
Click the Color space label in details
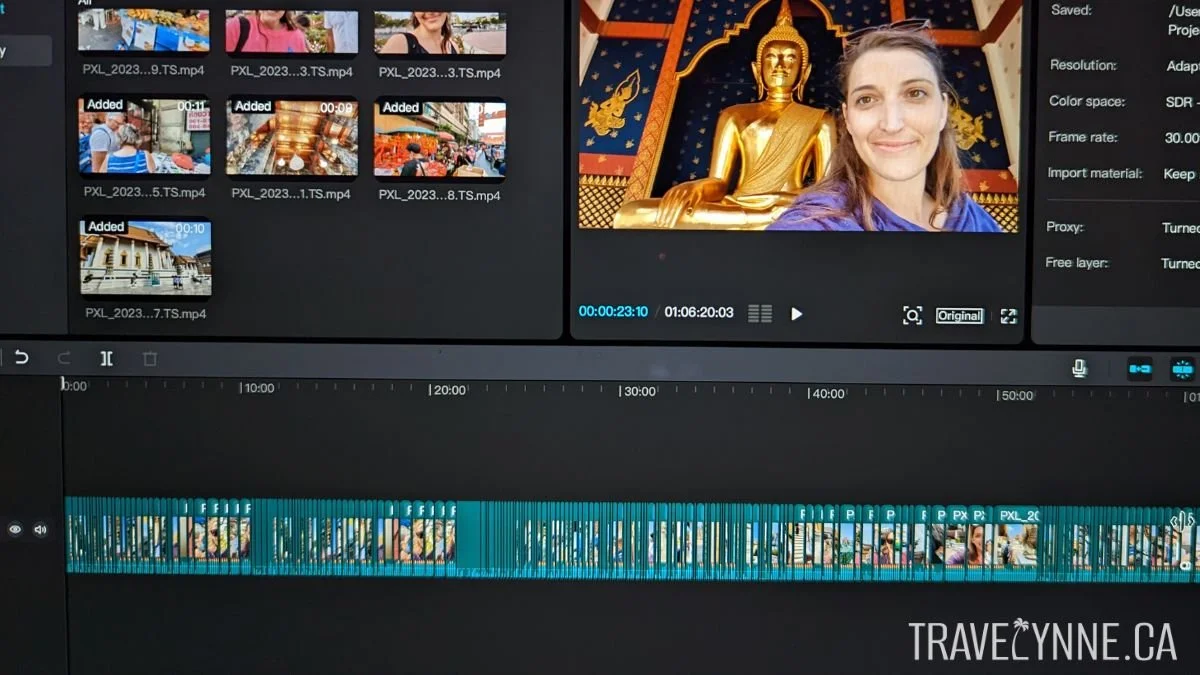1087,101
